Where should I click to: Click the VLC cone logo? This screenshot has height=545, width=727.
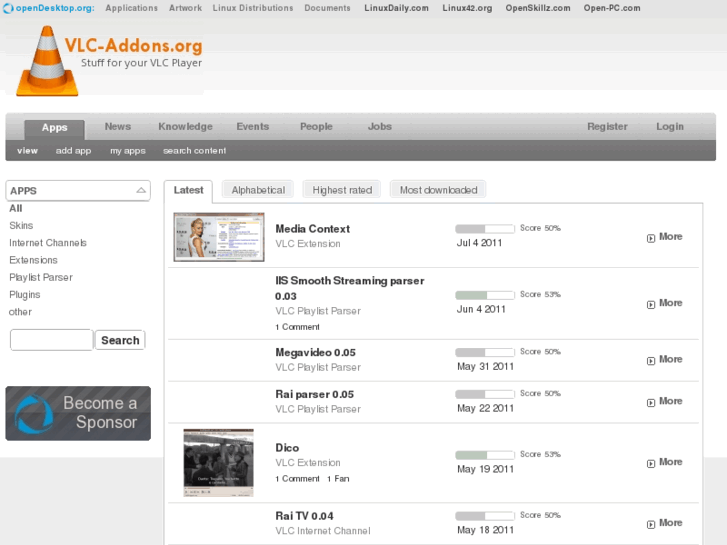[x=47, y=61]
